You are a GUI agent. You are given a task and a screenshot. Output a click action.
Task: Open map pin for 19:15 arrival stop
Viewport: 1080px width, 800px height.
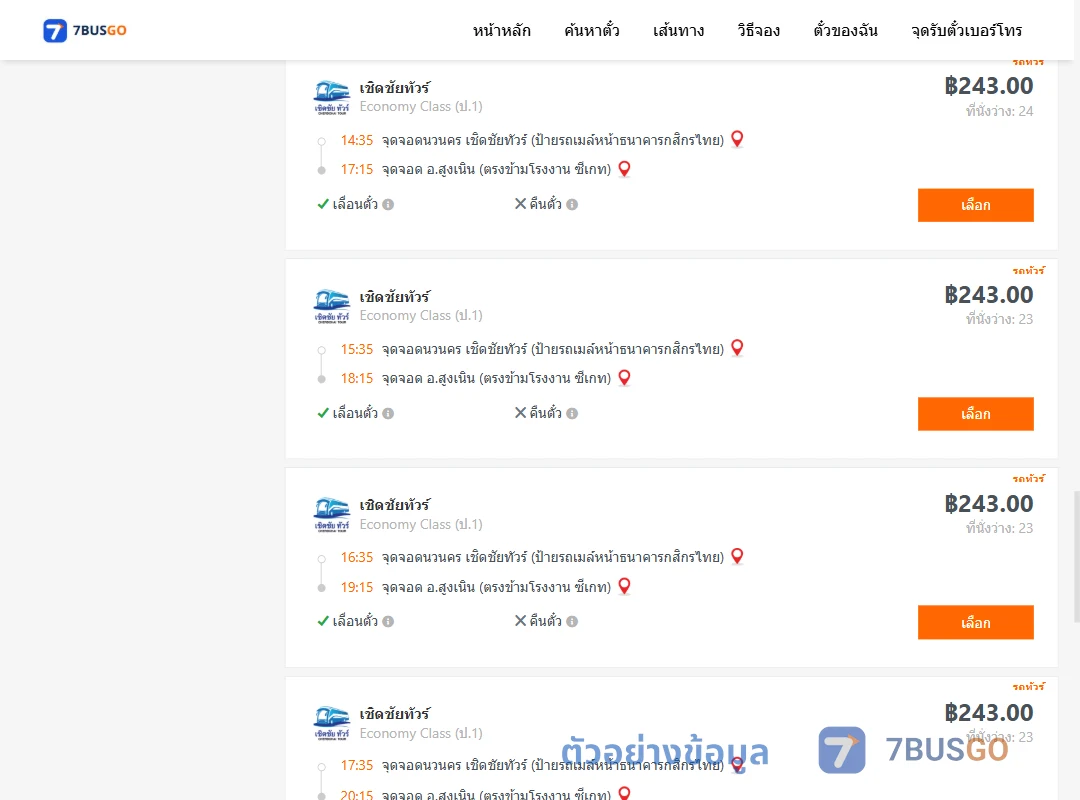(x=624, y=586)
